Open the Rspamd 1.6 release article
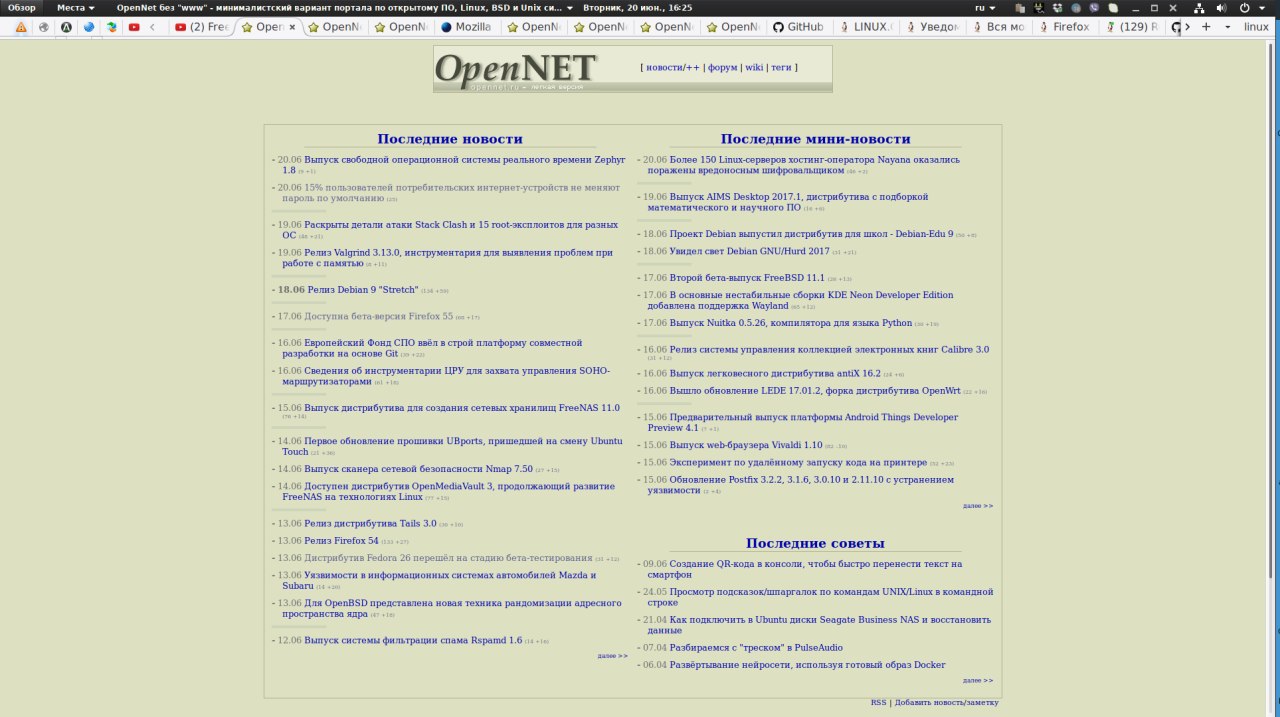 pyautogui.click(x=413, y=640)
